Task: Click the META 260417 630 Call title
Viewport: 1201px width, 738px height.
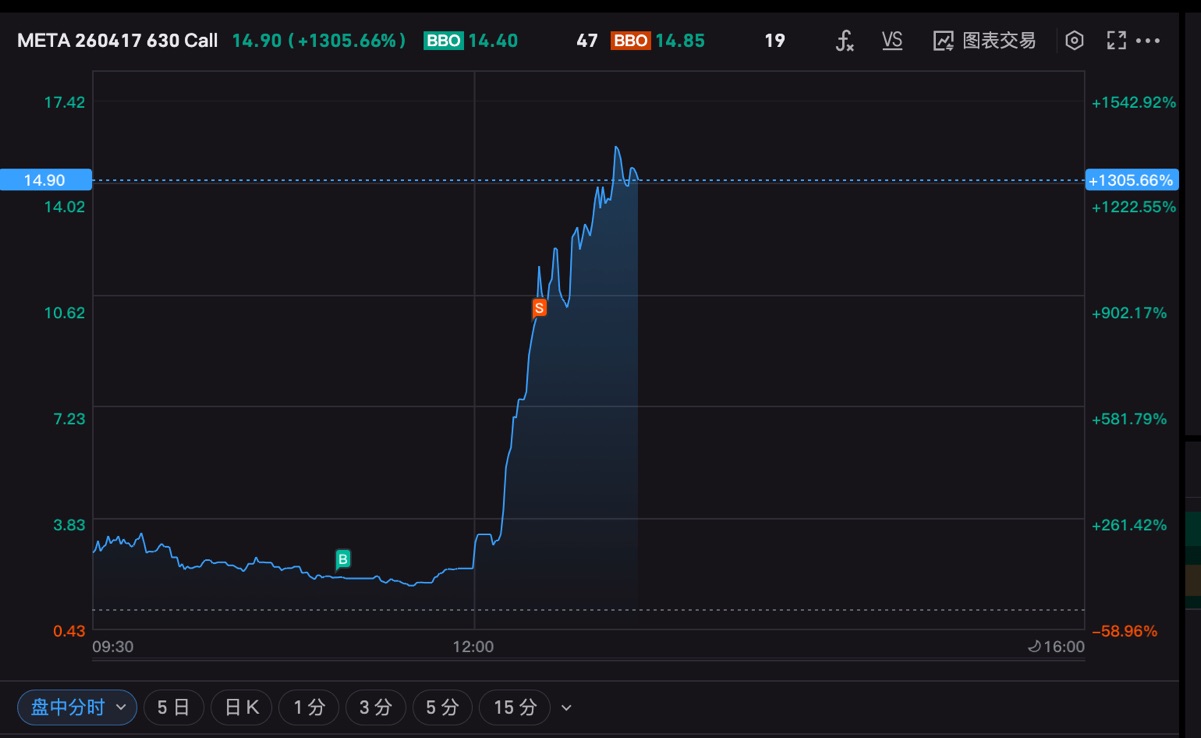Action: coord(117,41)
